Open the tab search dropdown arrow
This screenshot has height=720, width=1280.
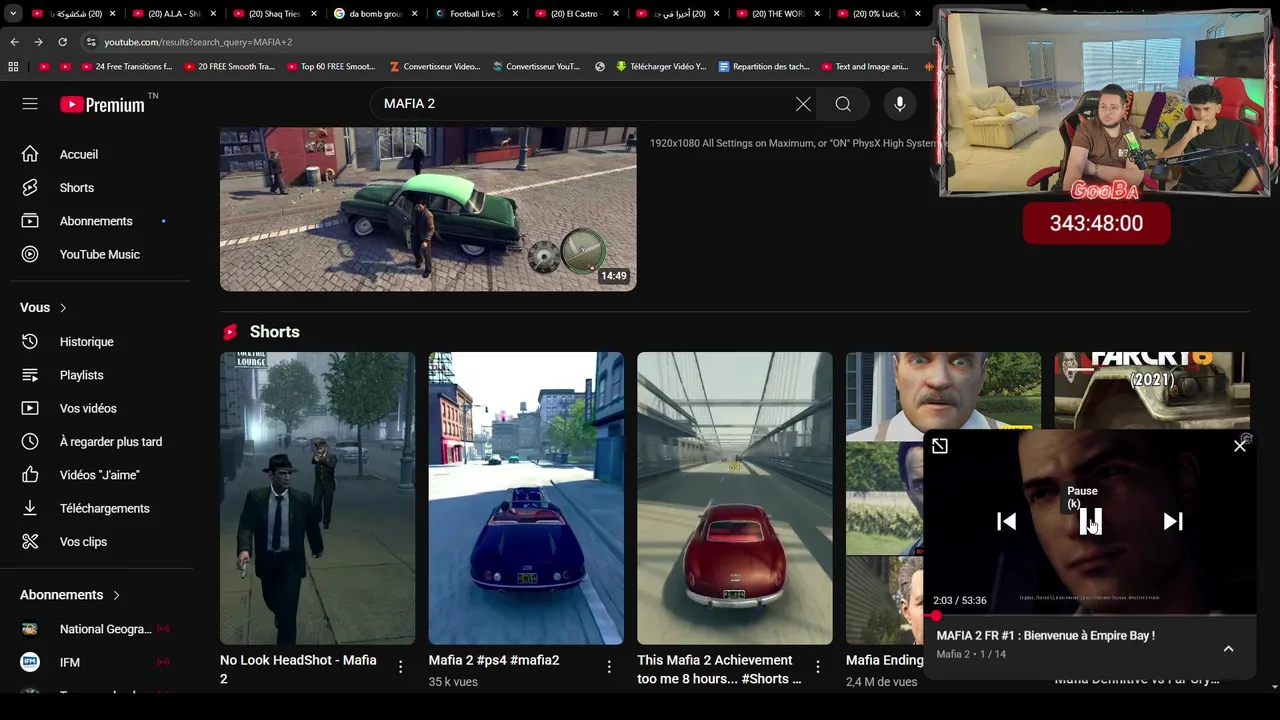pos(13,14)
